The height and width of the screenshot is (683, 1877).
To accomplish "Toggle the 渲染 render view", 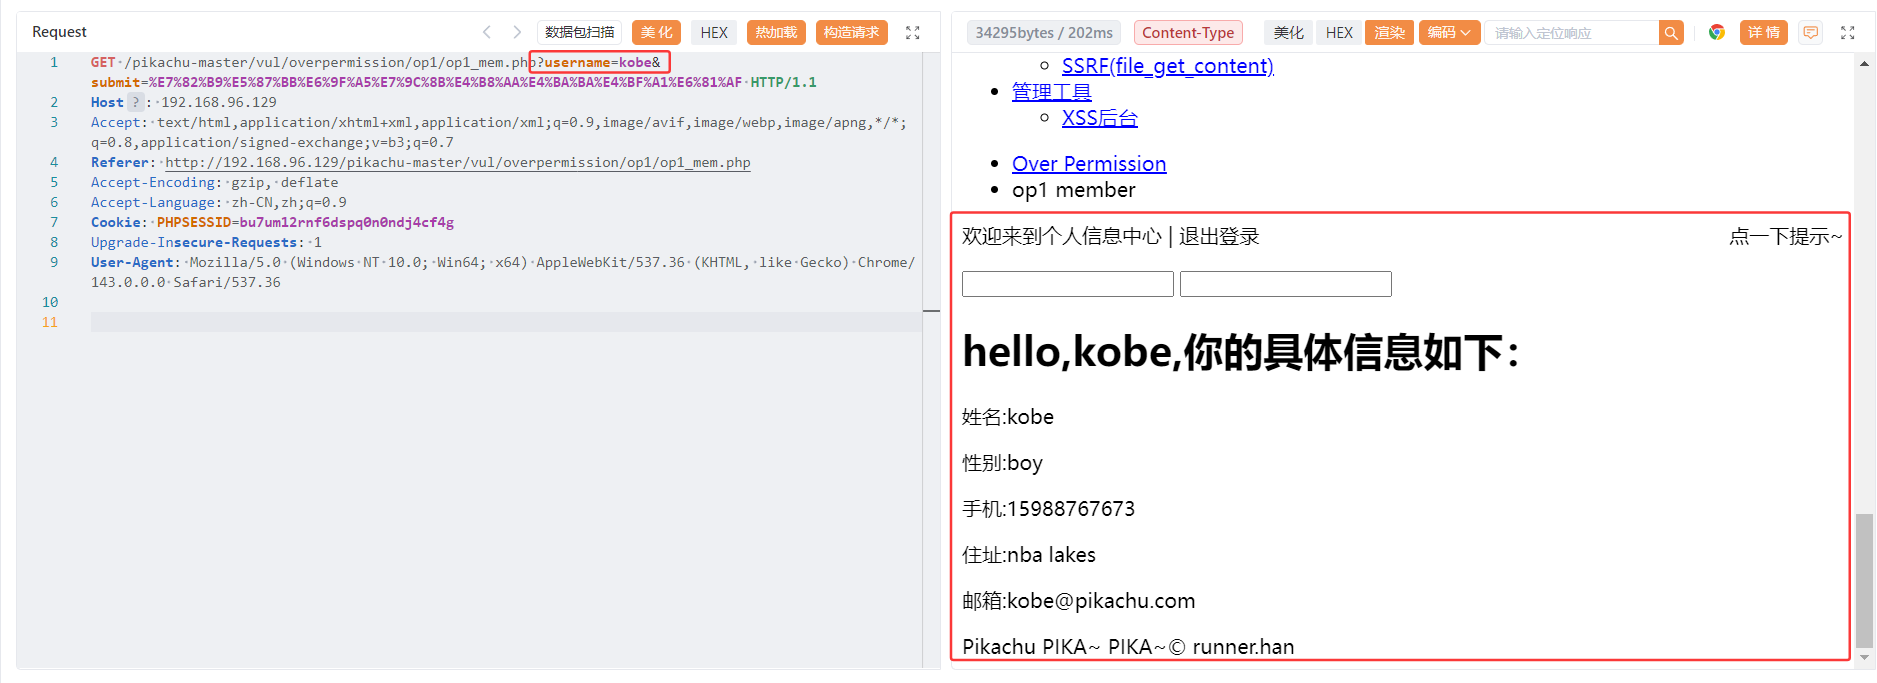I will [x=1389, y=32].
